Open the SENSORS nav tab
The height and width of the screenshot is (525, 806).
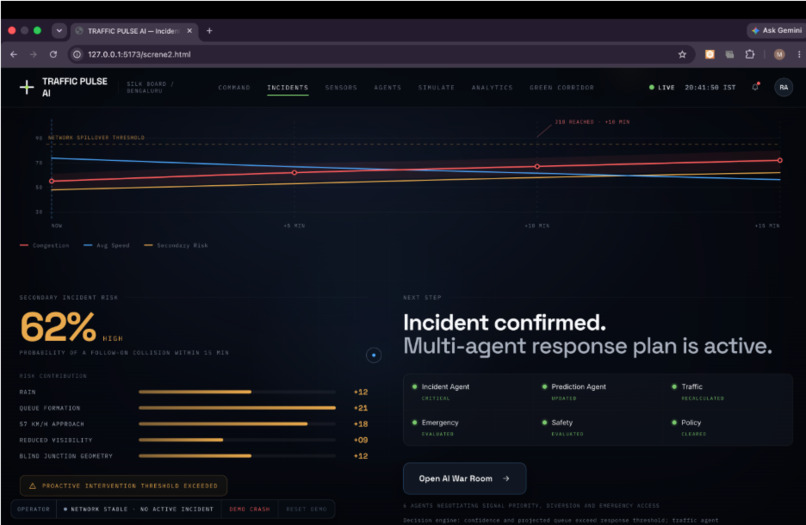341,87
